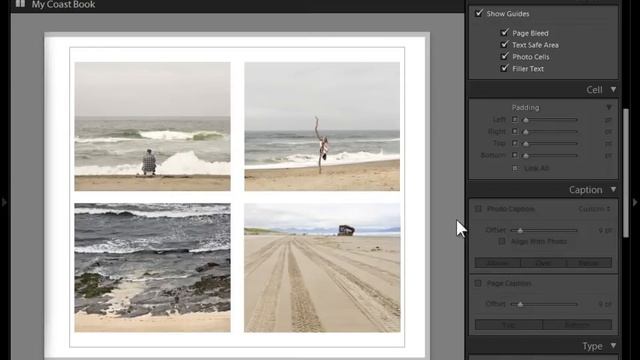The height and width of the screenshot is (360, 640).
Task: Select the driftwood on beach photo
Action: (x=322, y=126)
